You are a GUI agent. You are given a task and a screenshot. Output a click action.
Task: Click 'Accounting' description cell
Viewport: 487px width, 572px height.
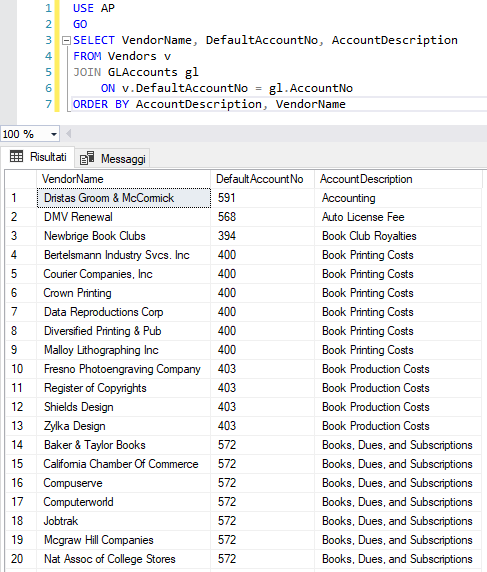coord(398,198)
